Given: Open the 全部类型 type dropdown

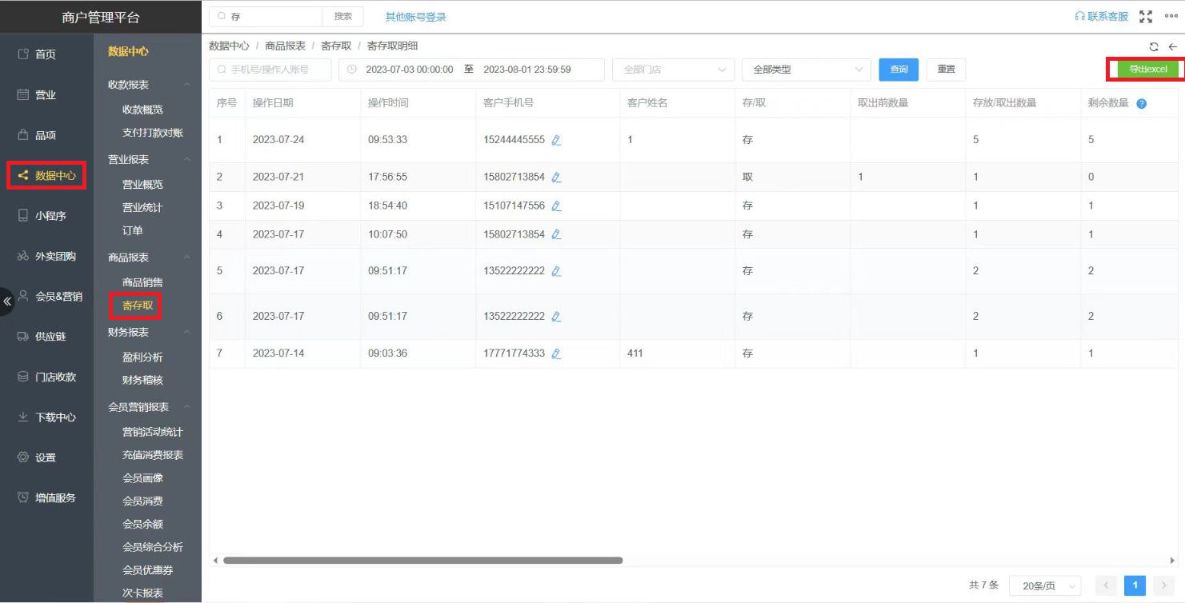Looking at the screenshot, I should [806, 70].
